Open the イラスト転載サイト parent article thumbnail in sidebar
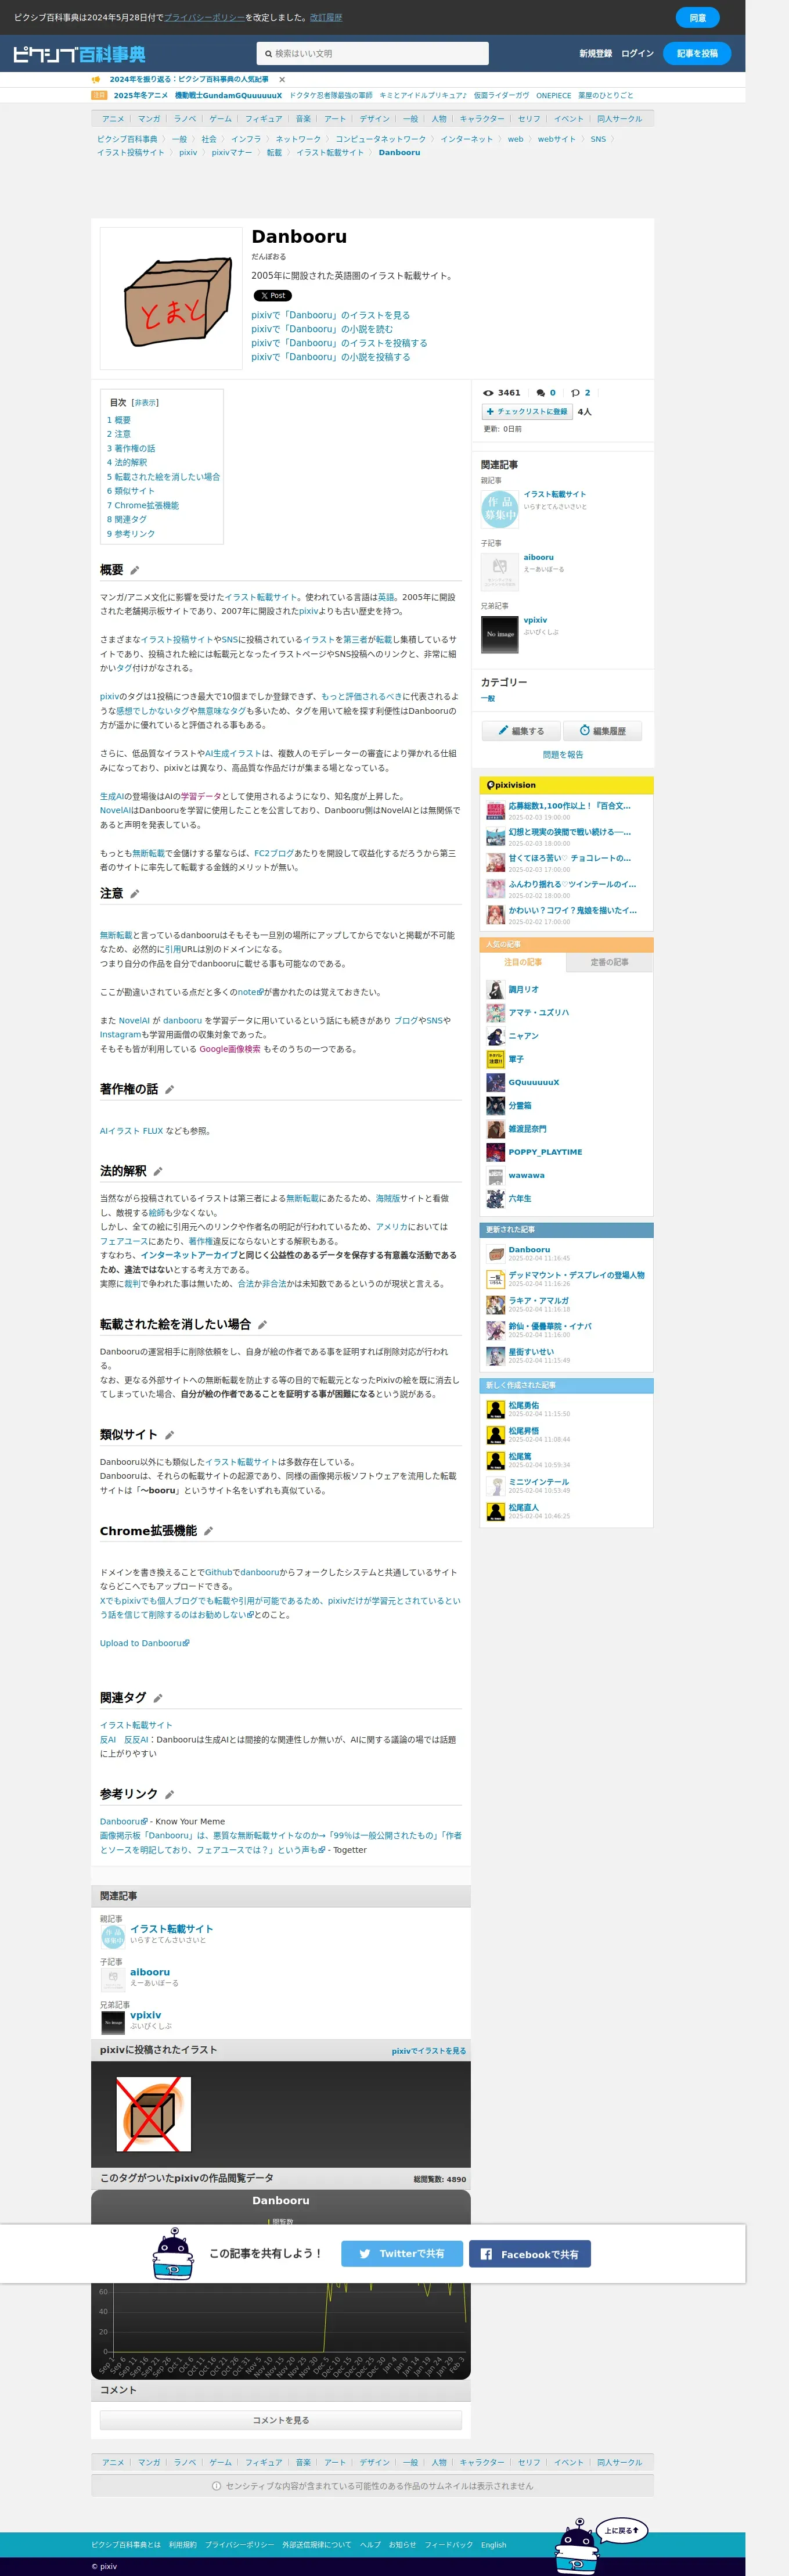This screenshot has height=2576, width=789. pos(499,509)
